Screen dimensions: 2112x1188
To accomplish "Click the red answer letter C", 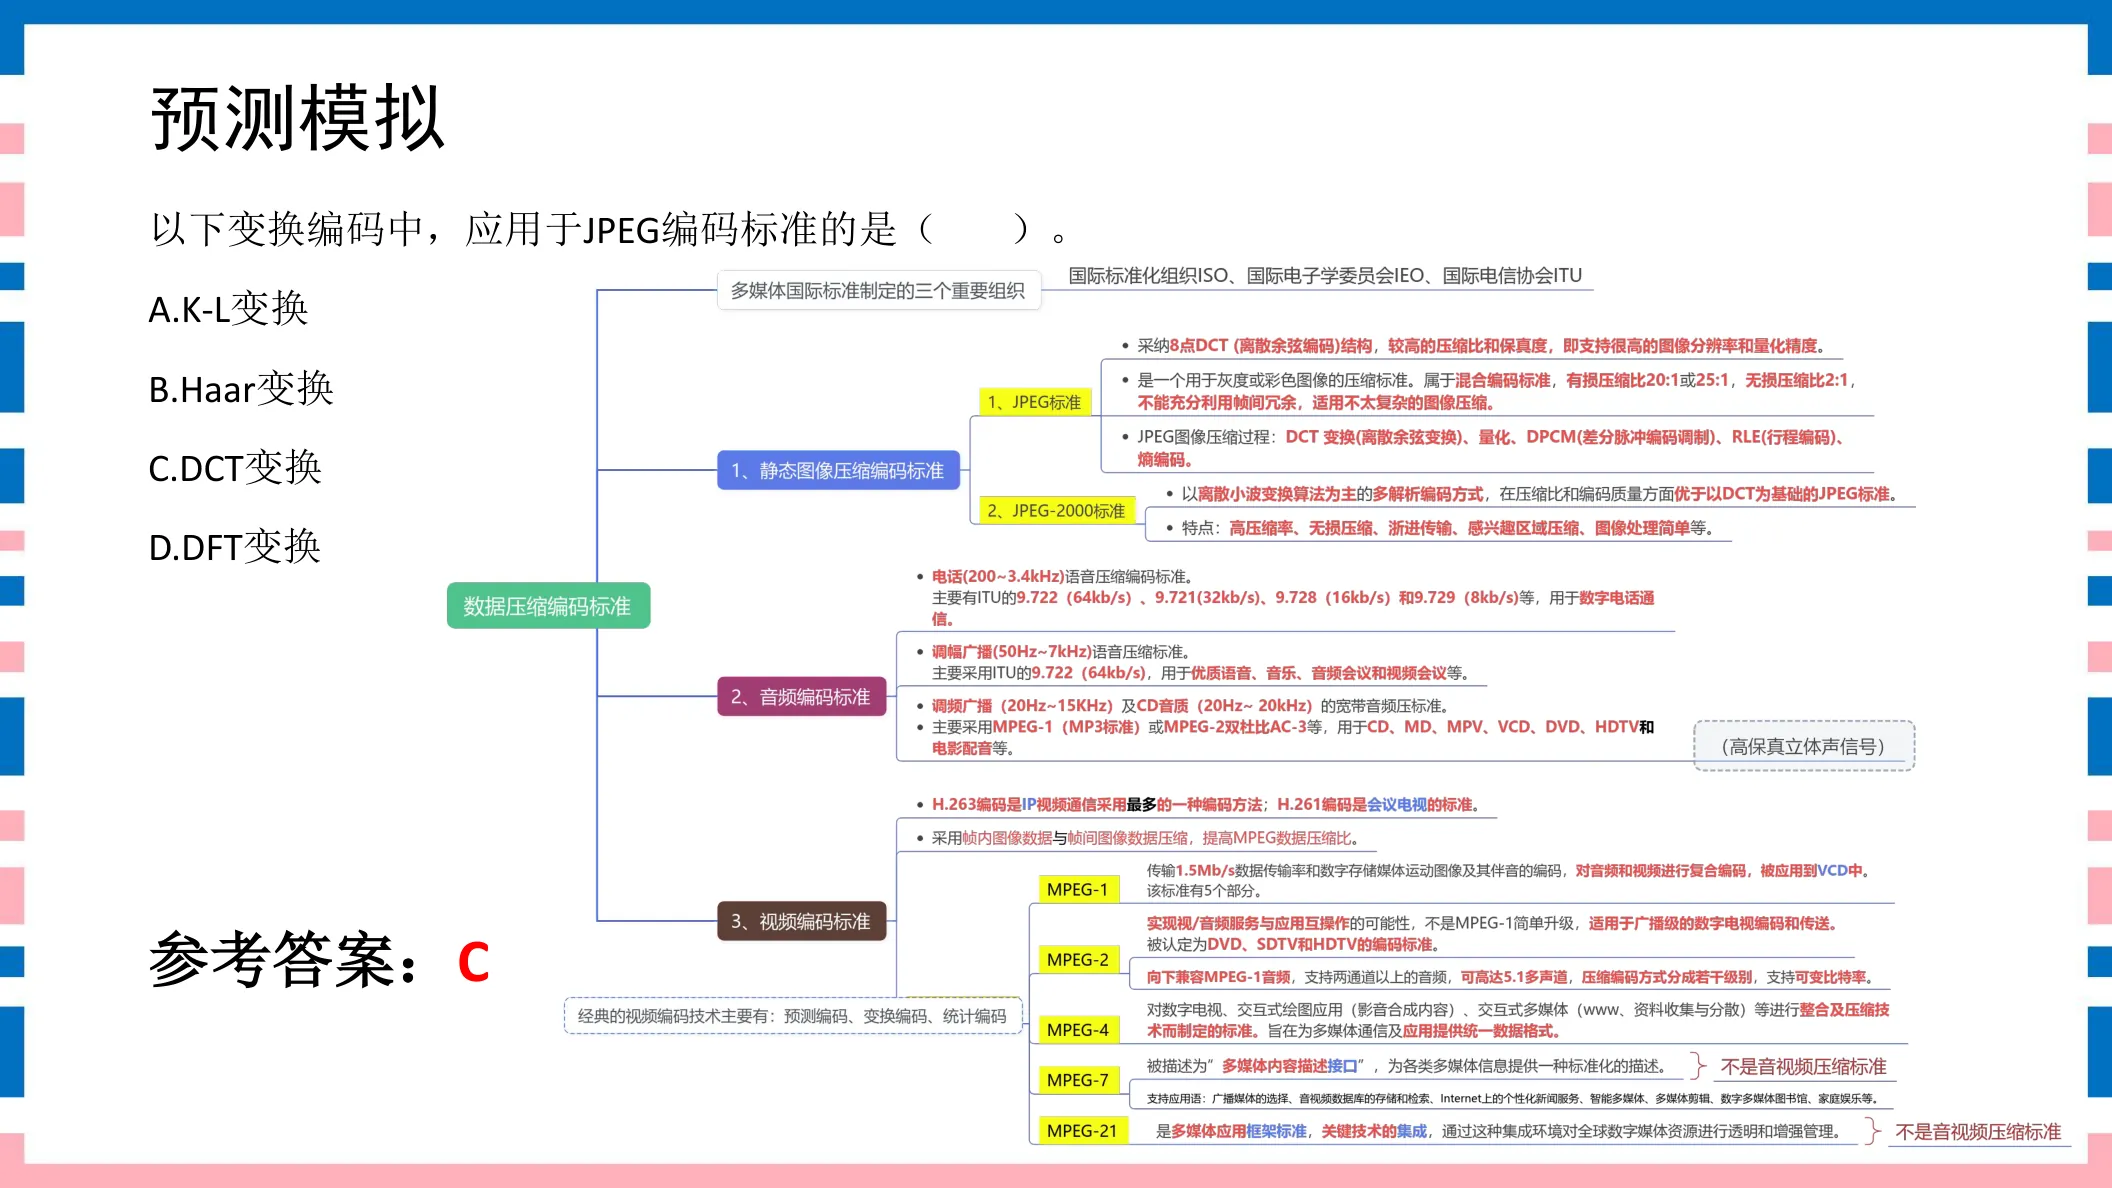I will 473,962.
